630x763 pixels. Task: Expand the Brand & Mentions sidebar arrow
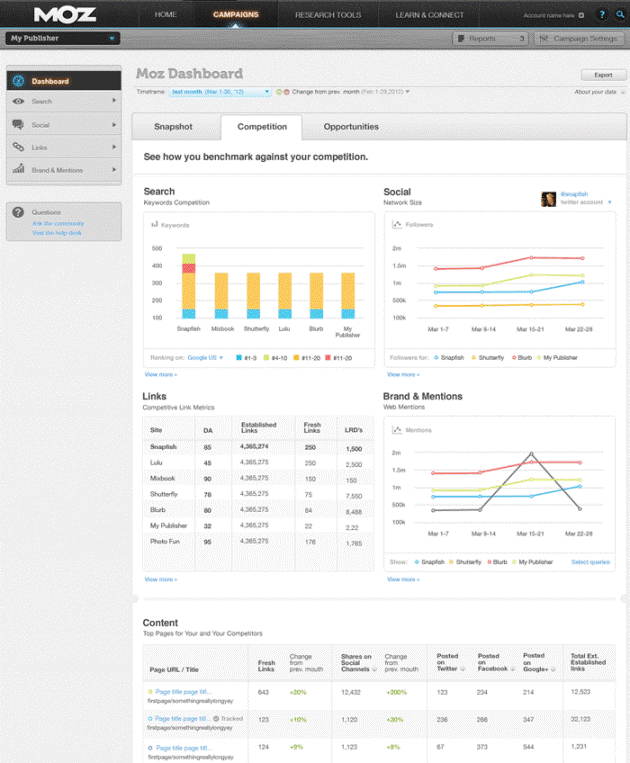[x=114, y=169]
